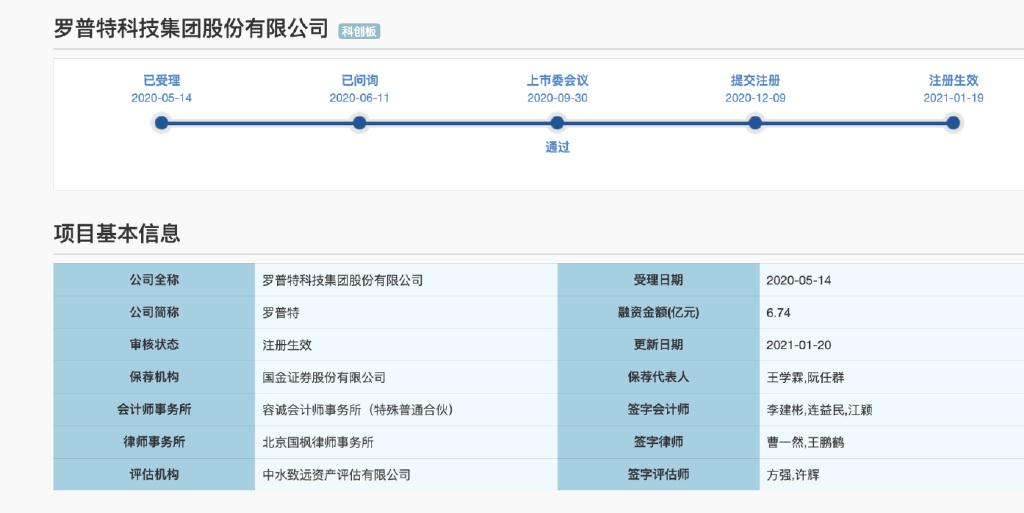Select the 已问询 stage label
1024x513 pixels.
359,80
